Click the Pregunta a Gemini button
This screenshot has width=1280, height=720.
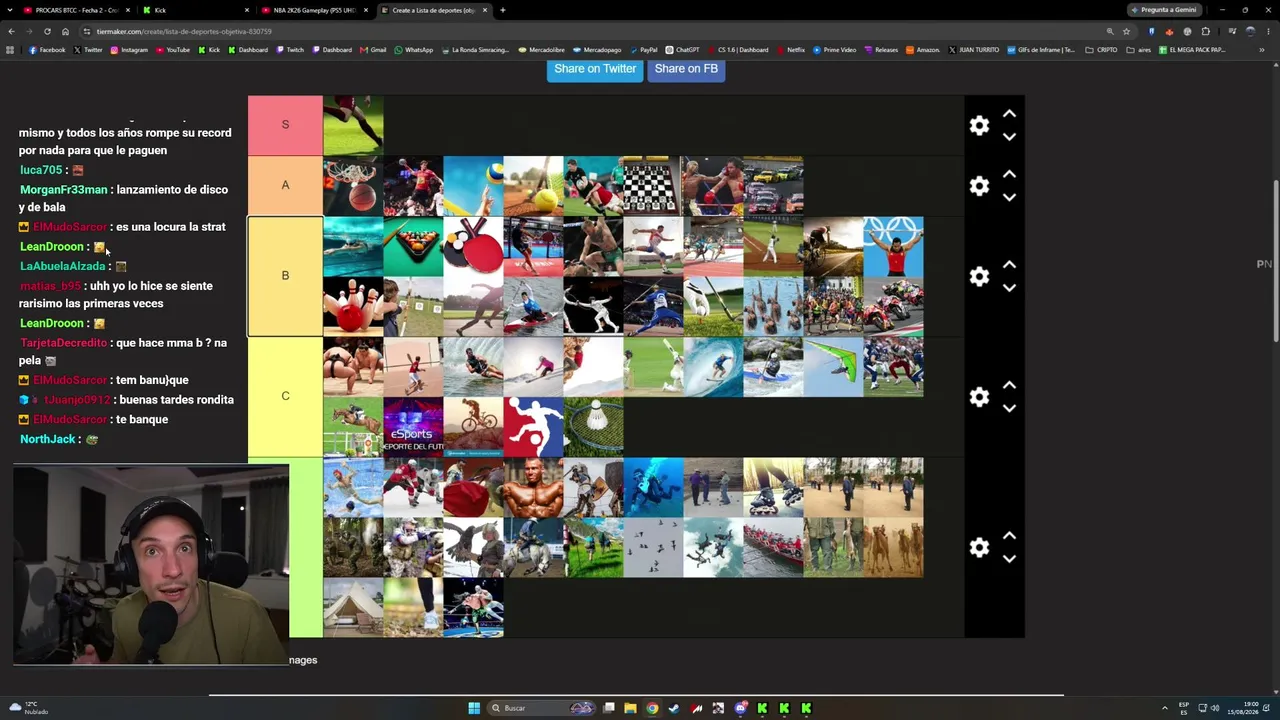pos(1164,10)
